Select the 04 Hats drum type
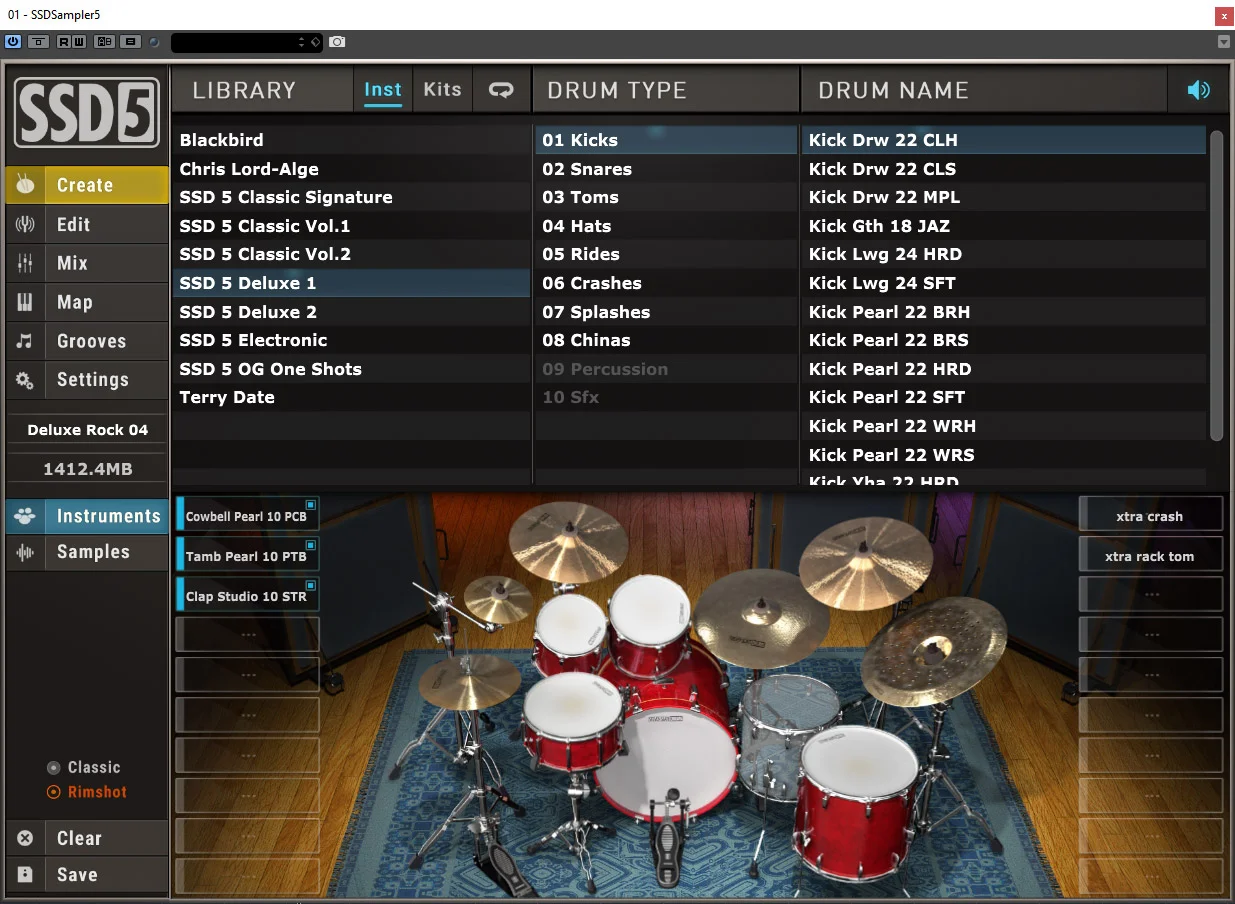Screen dimensions: 1235x904 point(666,226)
